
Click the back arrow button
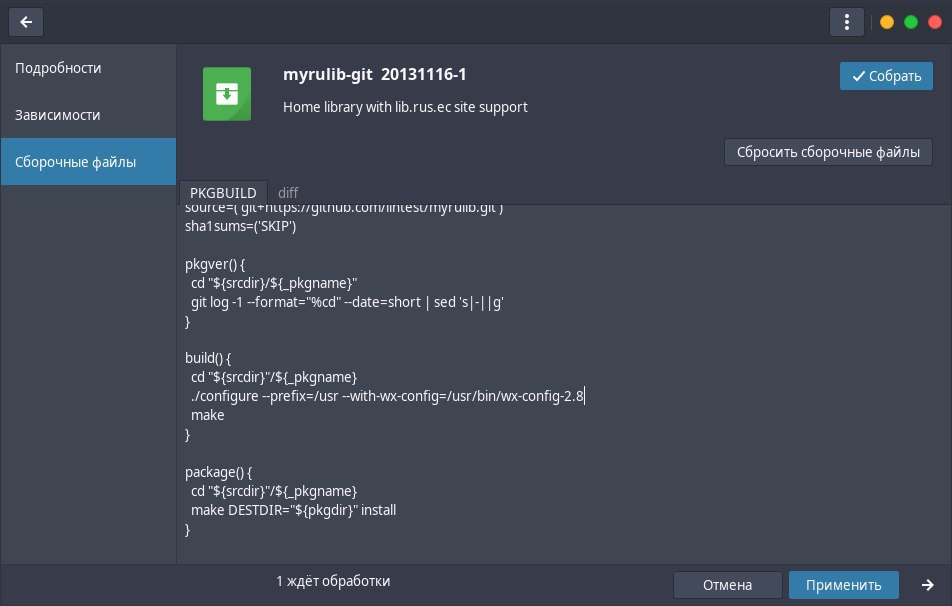[25, 21]
